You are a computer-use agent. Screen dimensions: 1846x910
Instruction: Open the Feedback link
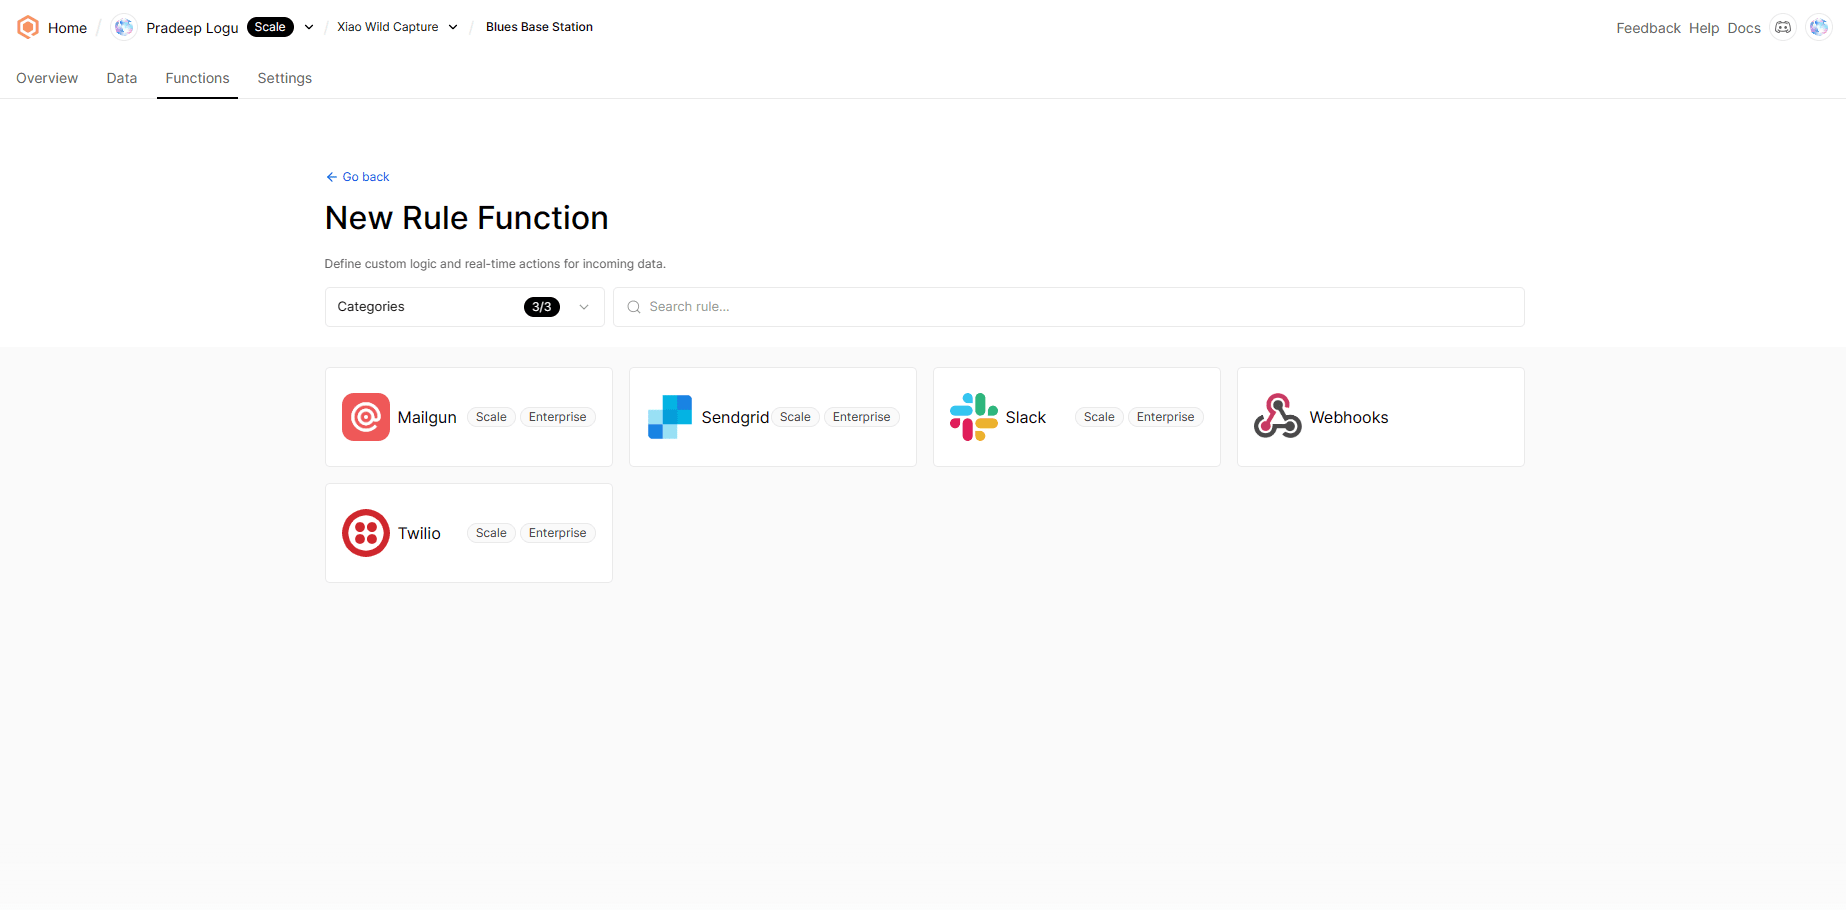(1648, 28)
